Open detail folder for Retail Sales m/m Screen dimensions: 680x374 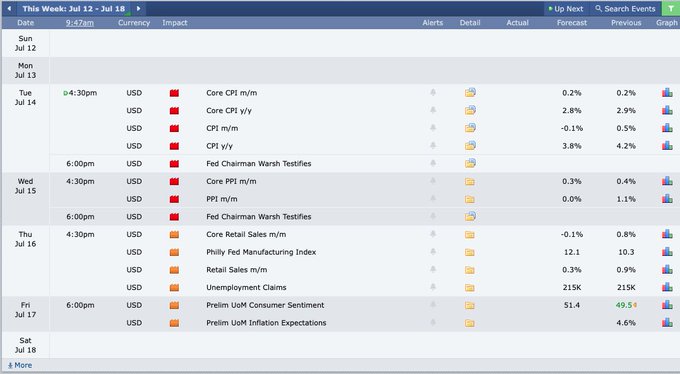point(470,270)
